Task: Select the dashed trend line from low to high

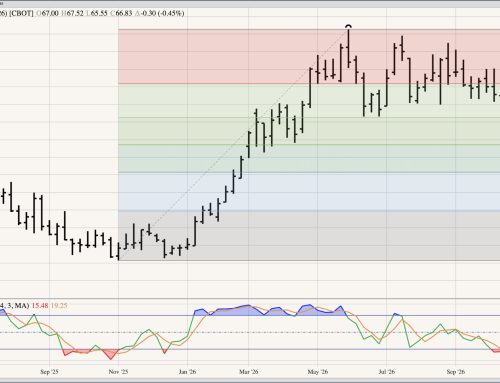Action: [233, 144]
